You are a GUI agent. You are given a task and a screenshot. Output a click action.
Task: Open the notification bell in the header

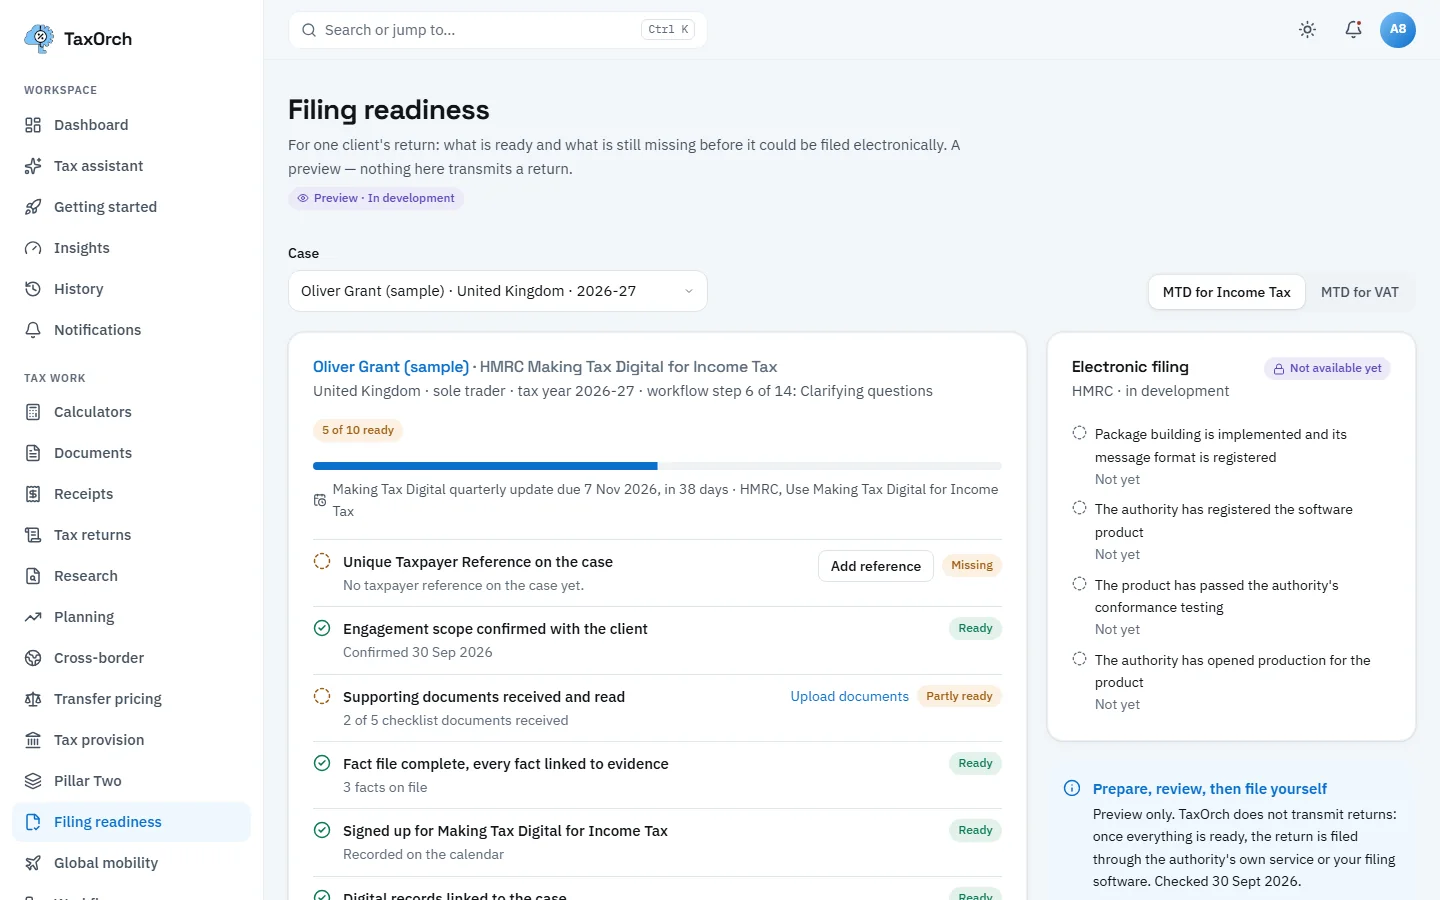(x=1353, y=30)
